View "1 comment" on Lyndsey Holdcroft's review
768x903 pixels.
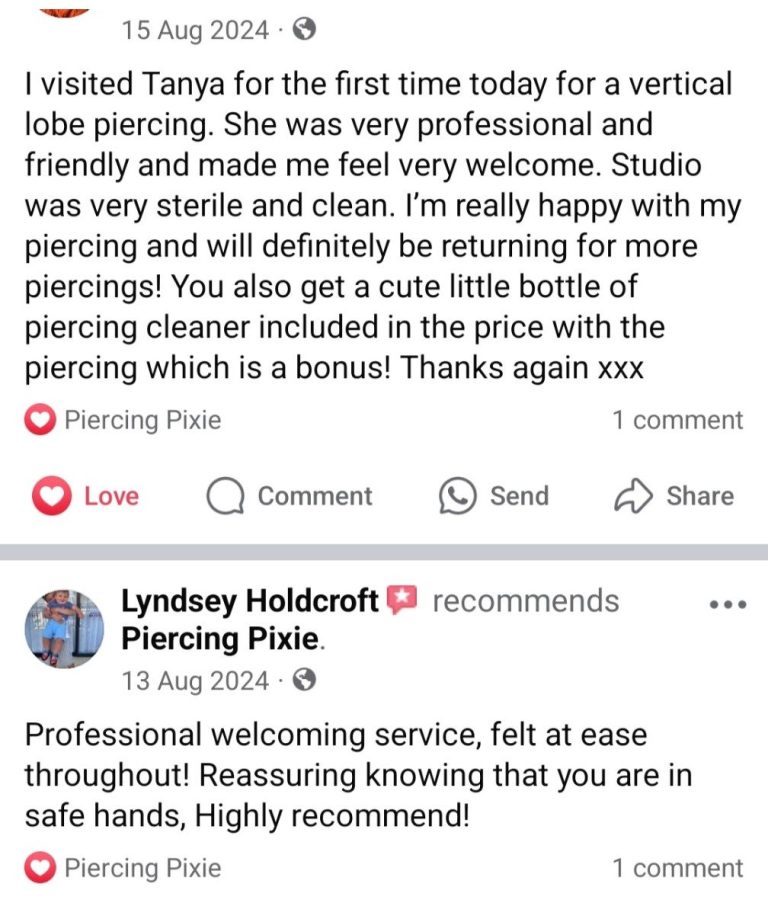pos(678,869)
